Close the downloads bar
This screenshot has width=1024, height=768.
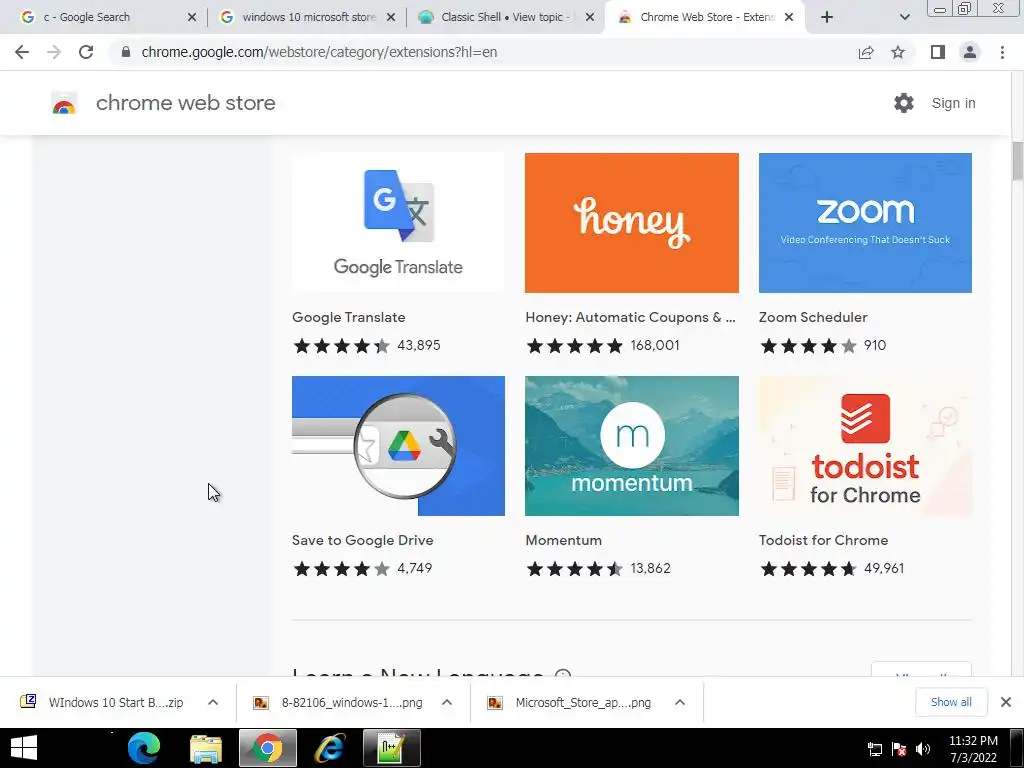pyautogui.click(x=1006, y=702)
